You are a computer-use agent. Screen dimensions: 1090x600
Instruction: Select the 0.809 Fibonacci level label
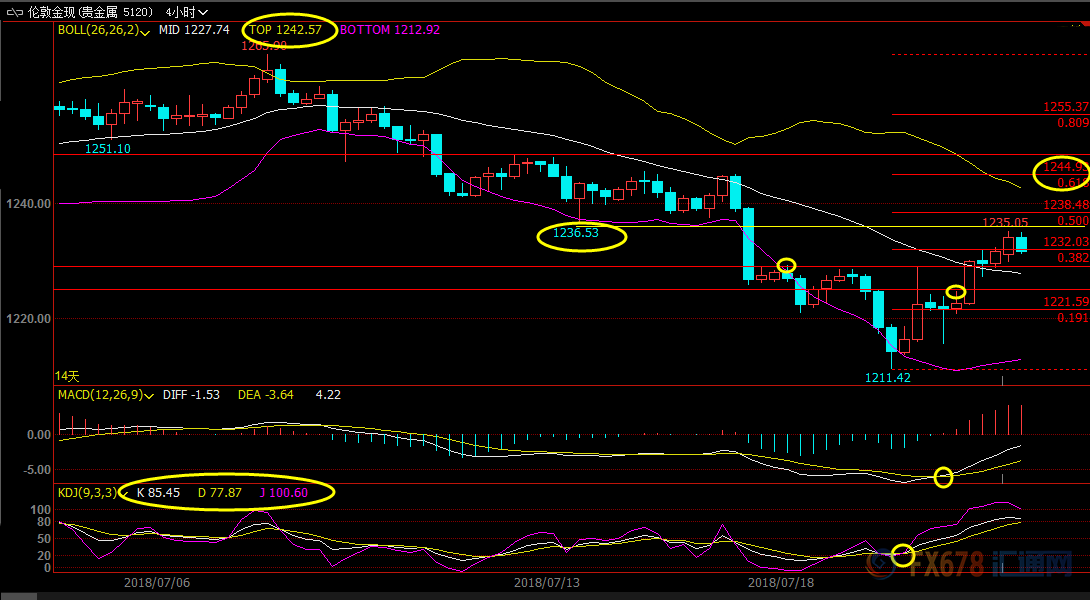tap(1071, 122)
